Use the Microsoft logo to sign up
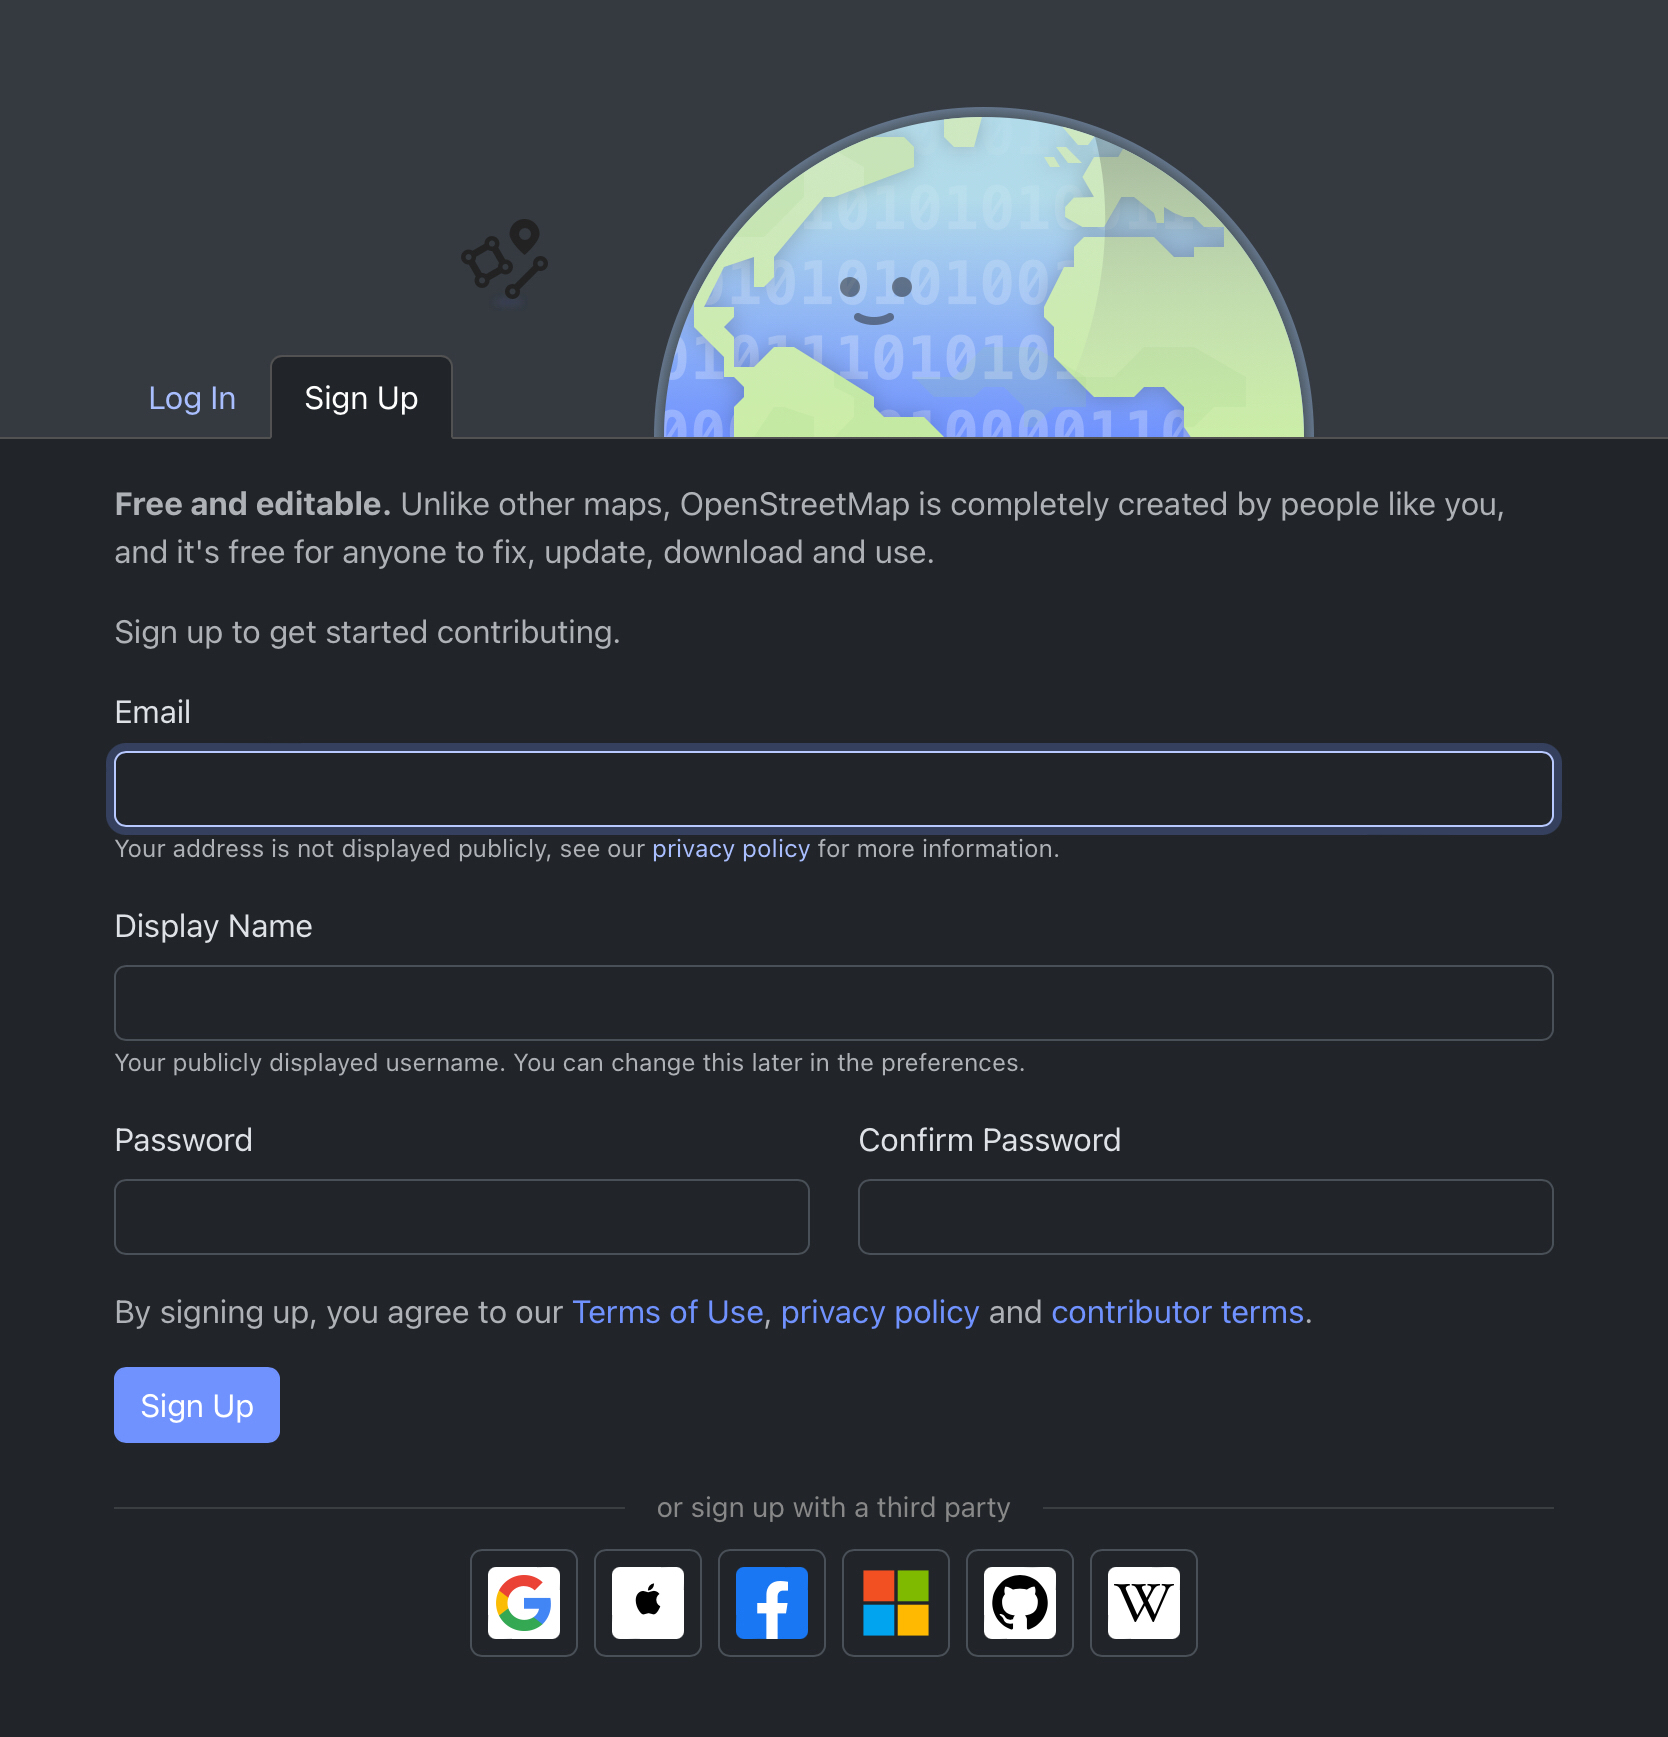The height and width of the screenshot is (1737, 1668). (896, 1603)
